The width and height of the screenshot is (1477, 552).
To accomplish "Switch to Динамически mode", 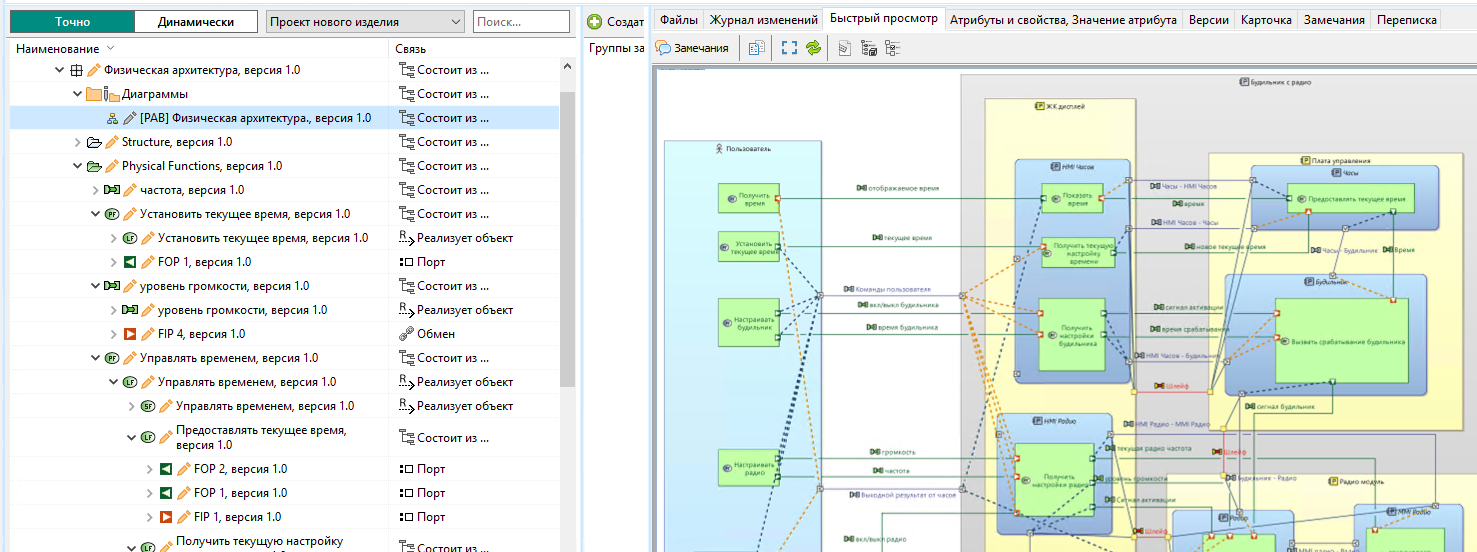I will coord(196,21).
